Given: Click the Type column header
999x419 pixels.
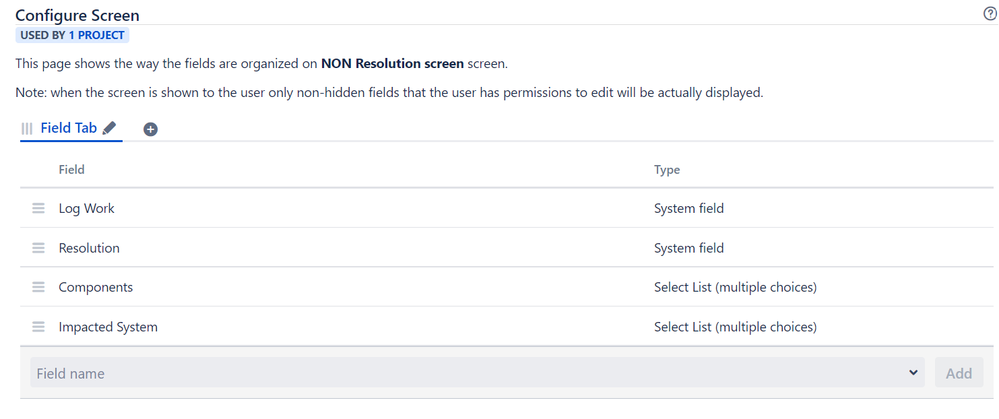Looking at the screenshot, I should (x=667, y=169).
